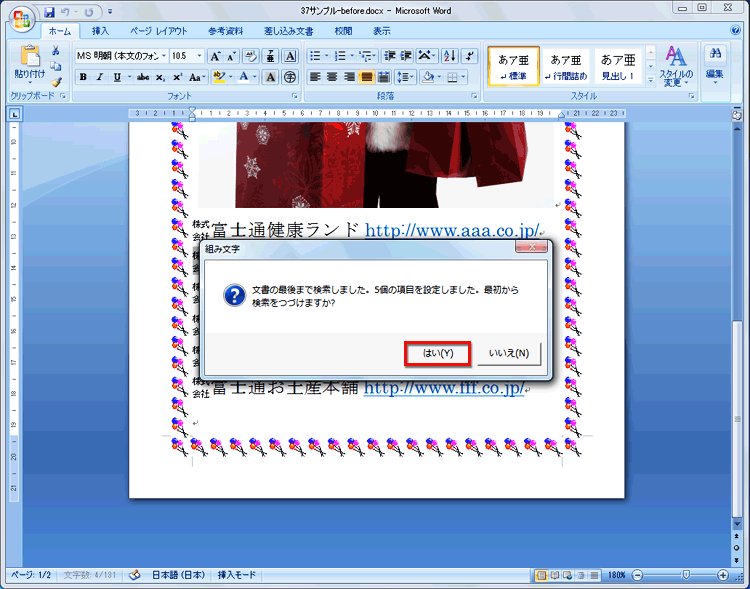Center align text
750x589 pixels.
332,77
